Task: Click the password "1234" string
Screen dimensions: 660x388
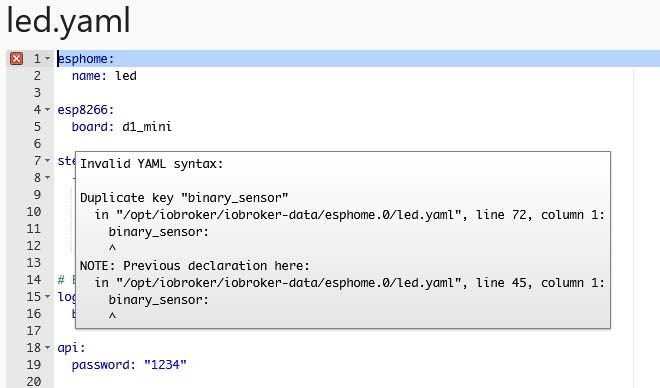Action: [165, 364]
